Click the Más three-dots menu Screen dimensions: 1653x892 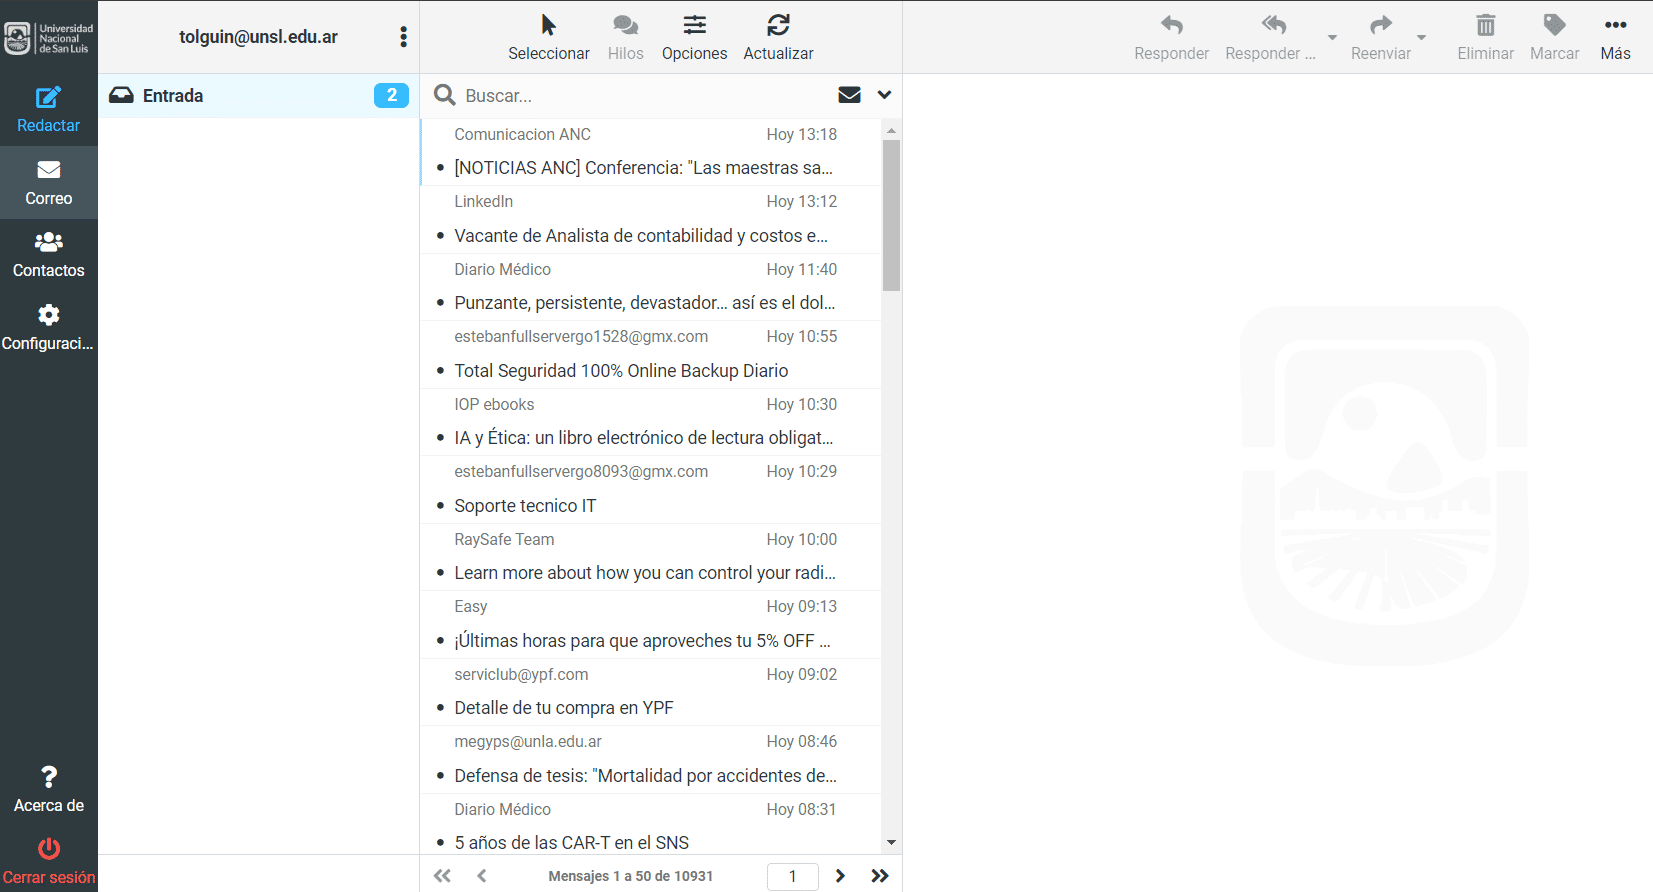point(1615,37)
